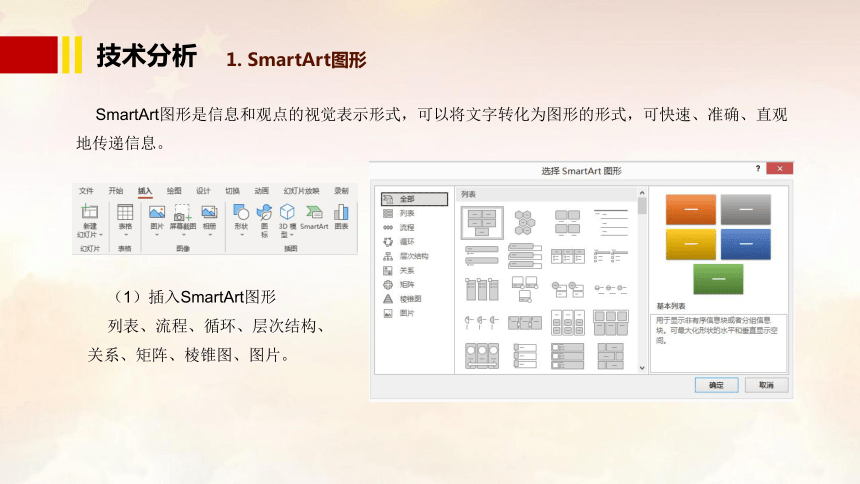Click the orange block in the preview
The width and height of the screenshot is (860, 484).
coord(691,209)
